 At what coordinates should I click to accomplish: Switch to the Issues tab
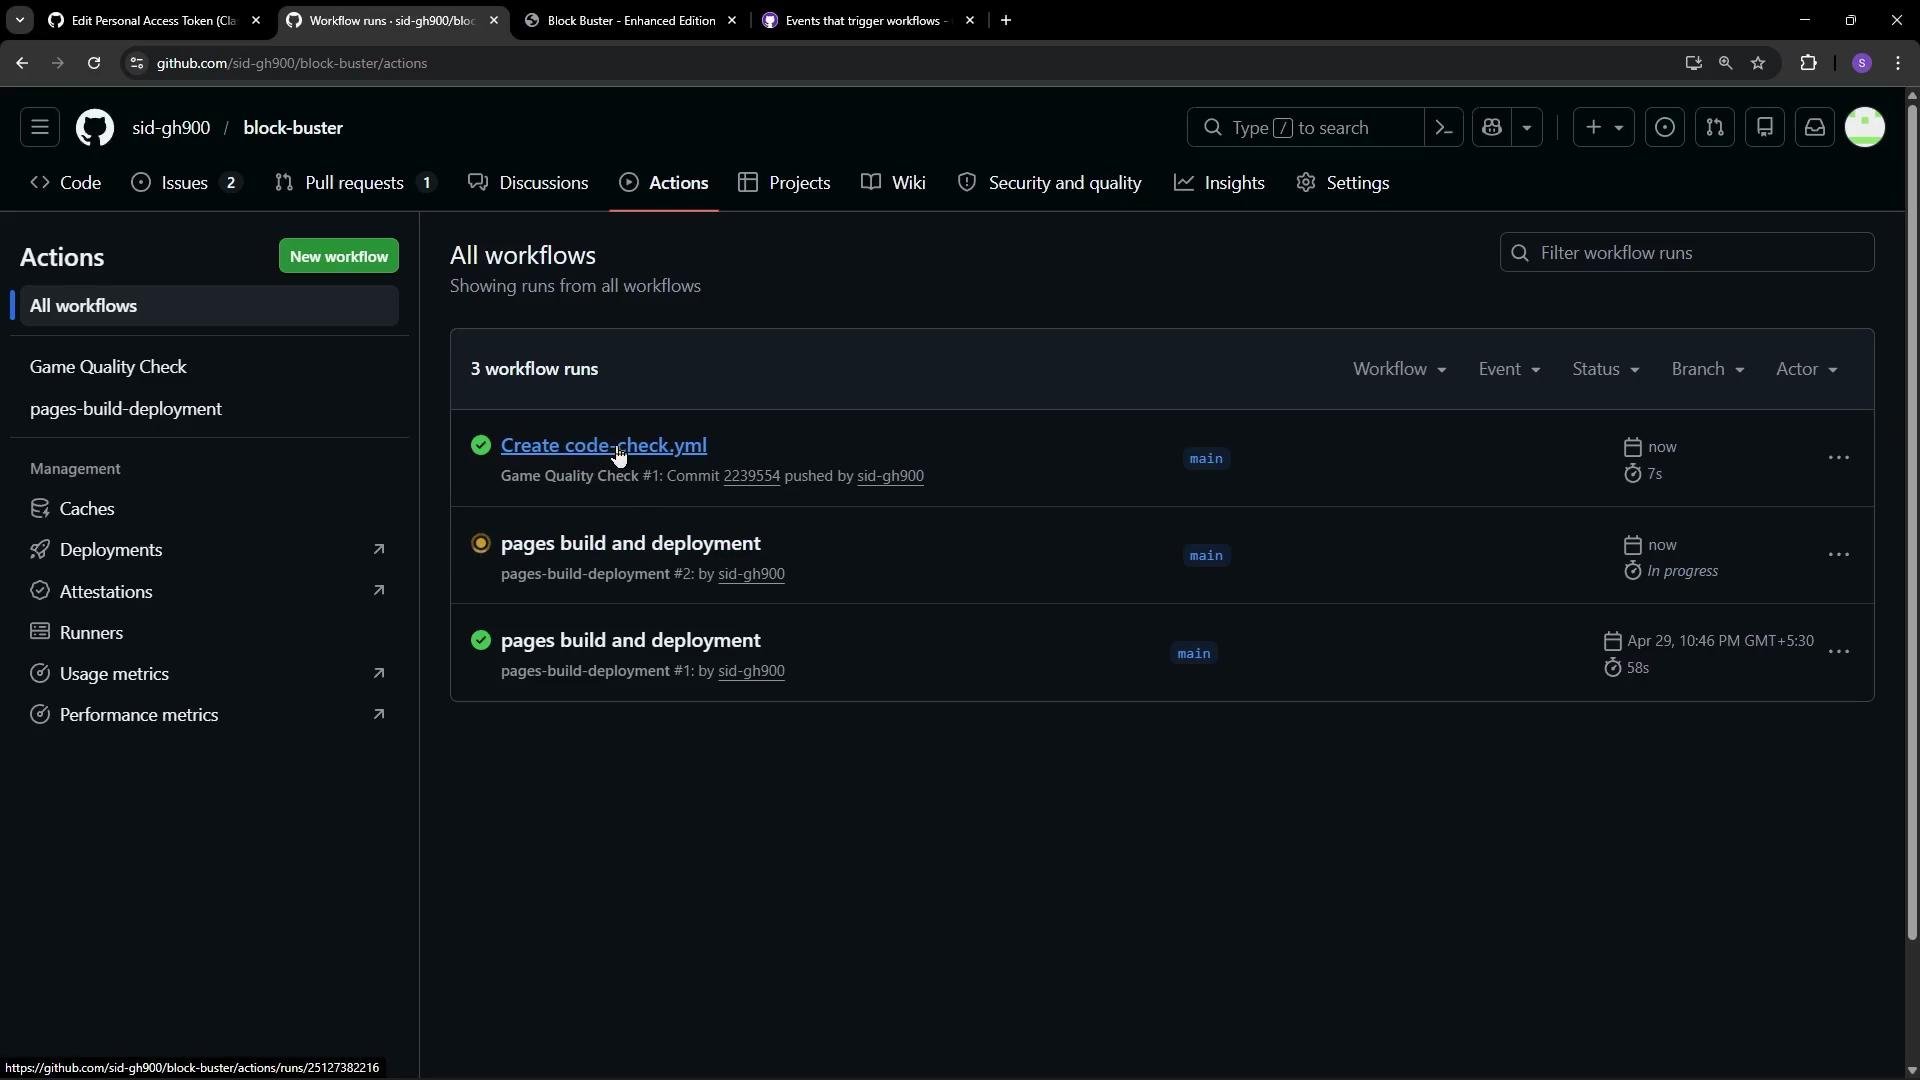point(187,183)
